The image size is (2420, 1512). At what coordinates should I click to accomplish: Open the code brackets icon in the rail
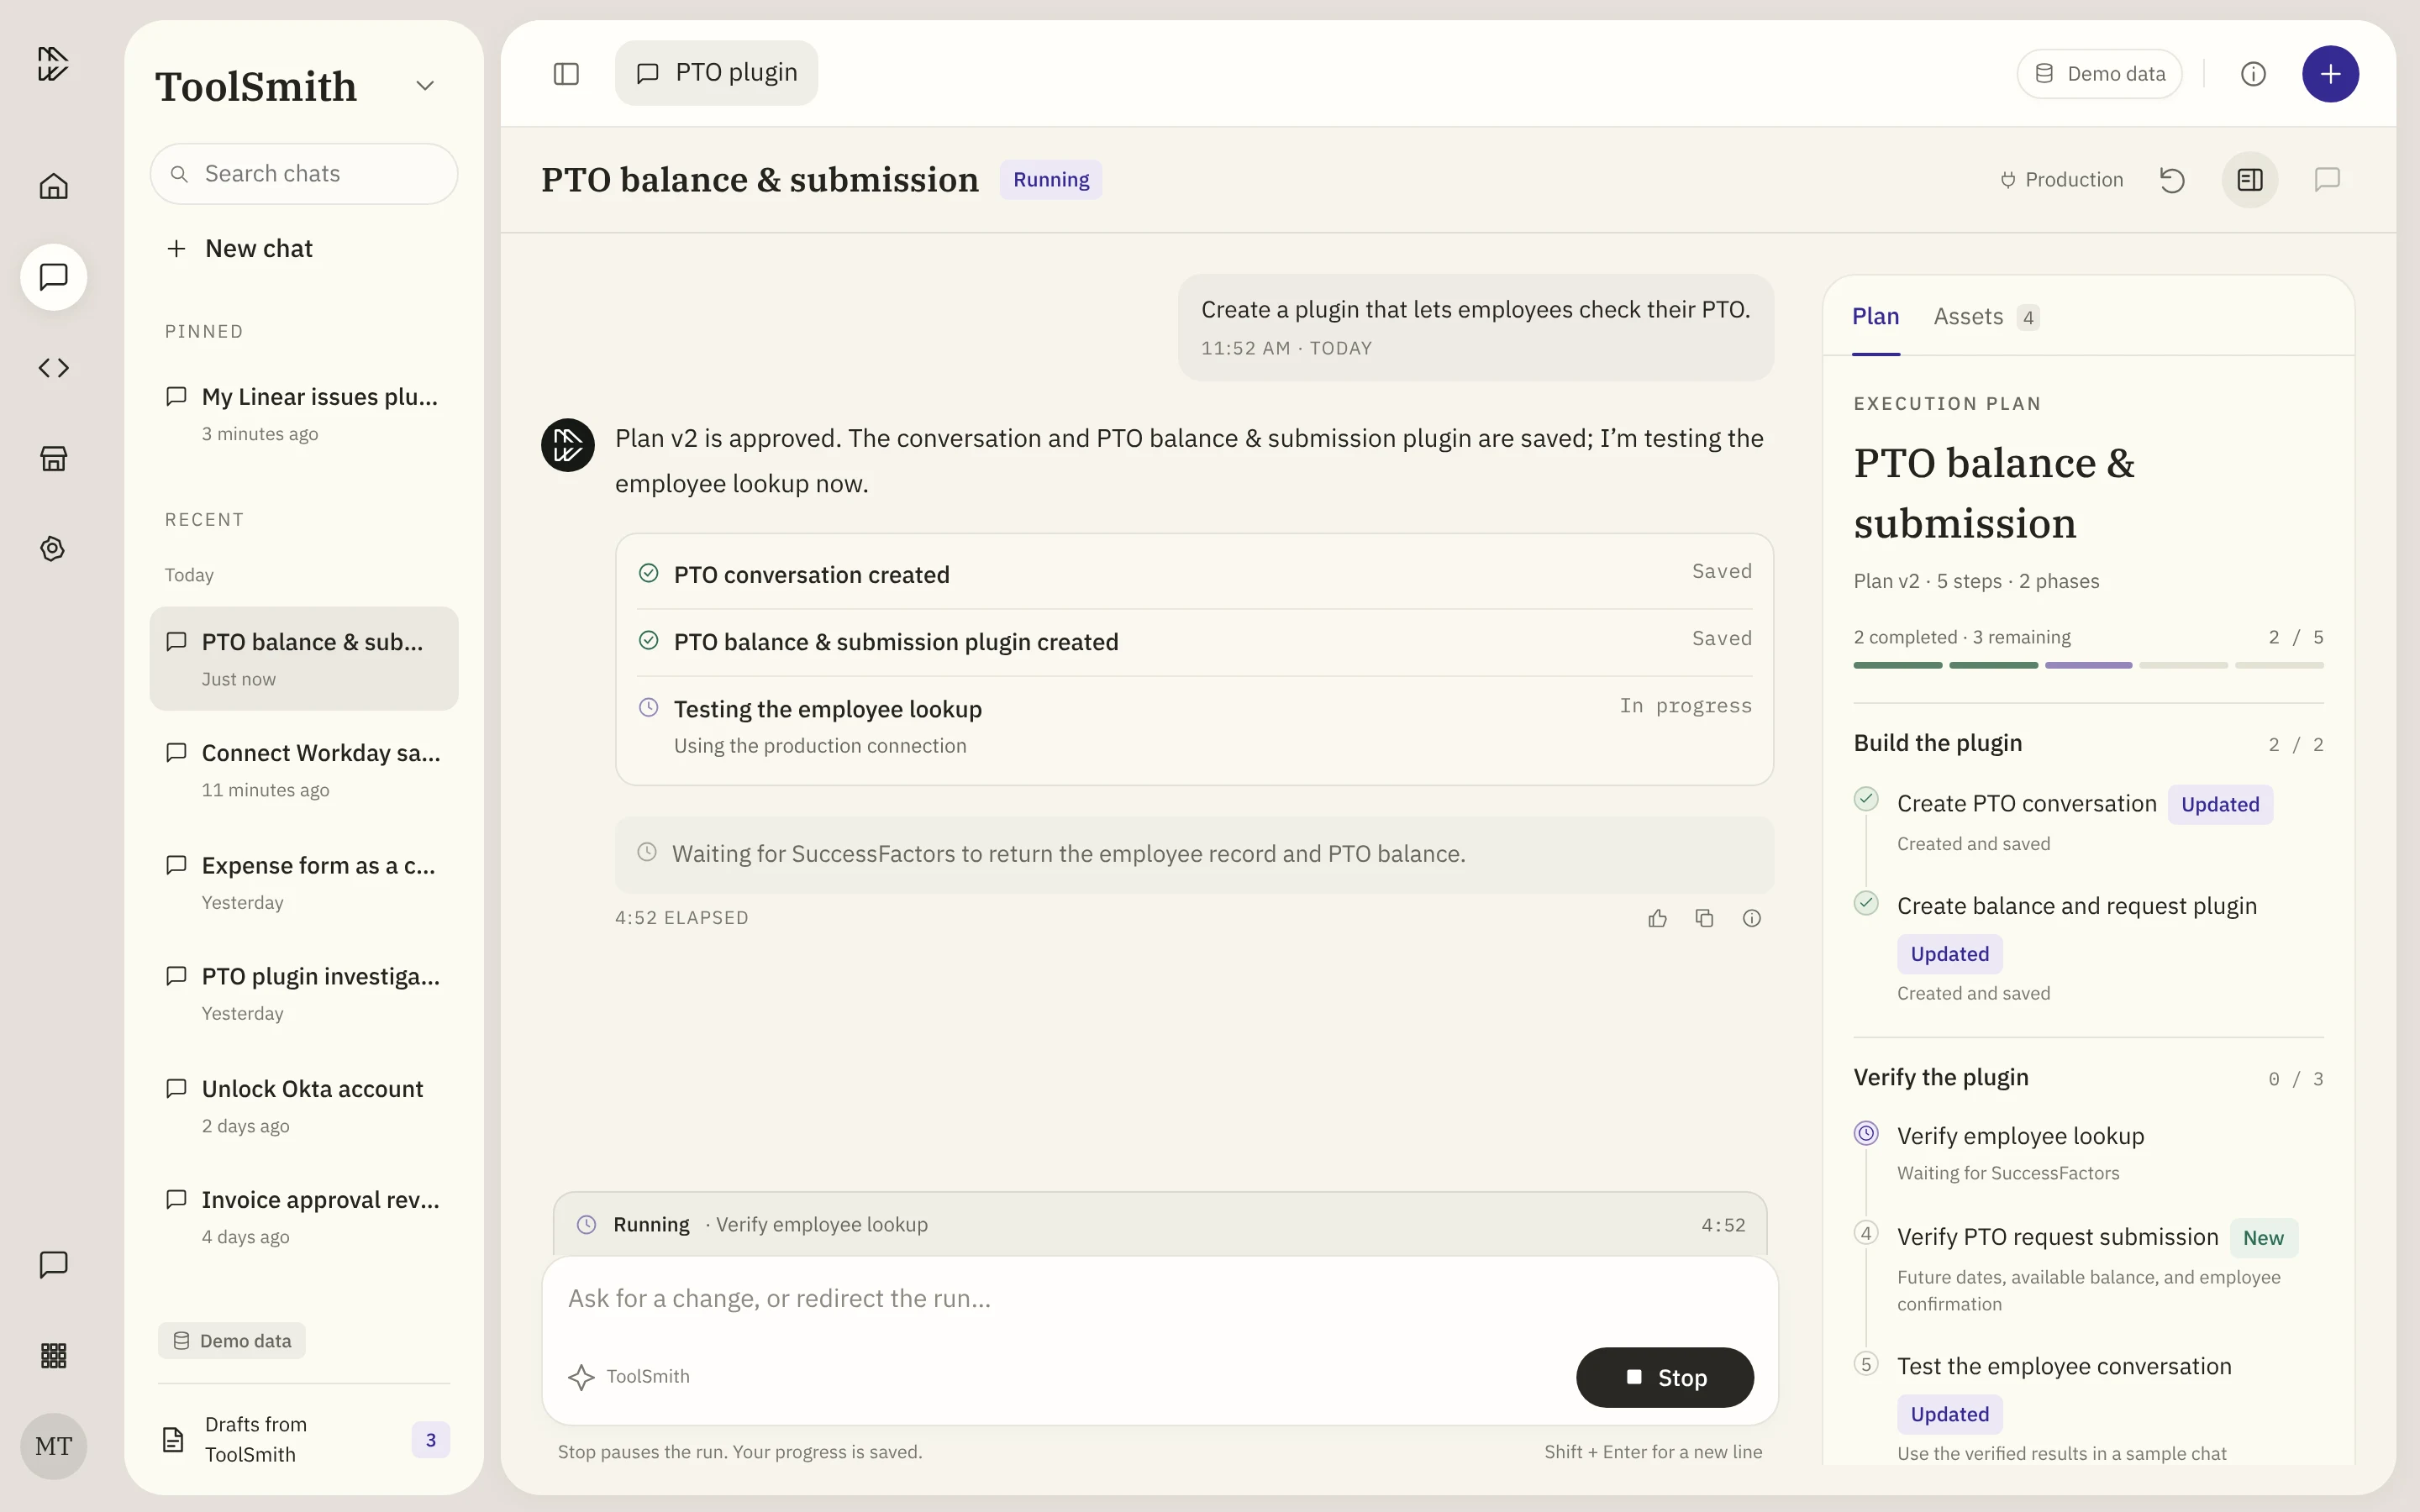(53, 368)
